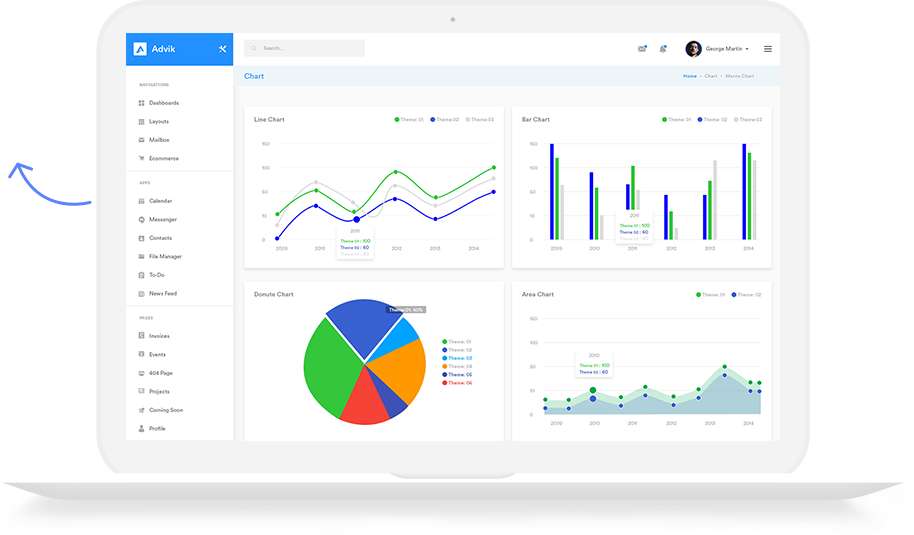
Task: Click the Advik logo icon
Action: (x=140, y=49)
